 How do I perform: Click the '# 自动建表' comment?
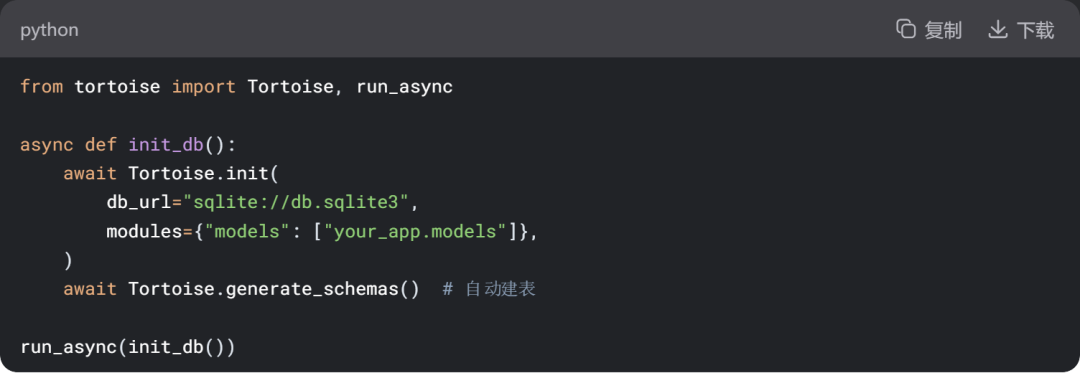(489, 289)
